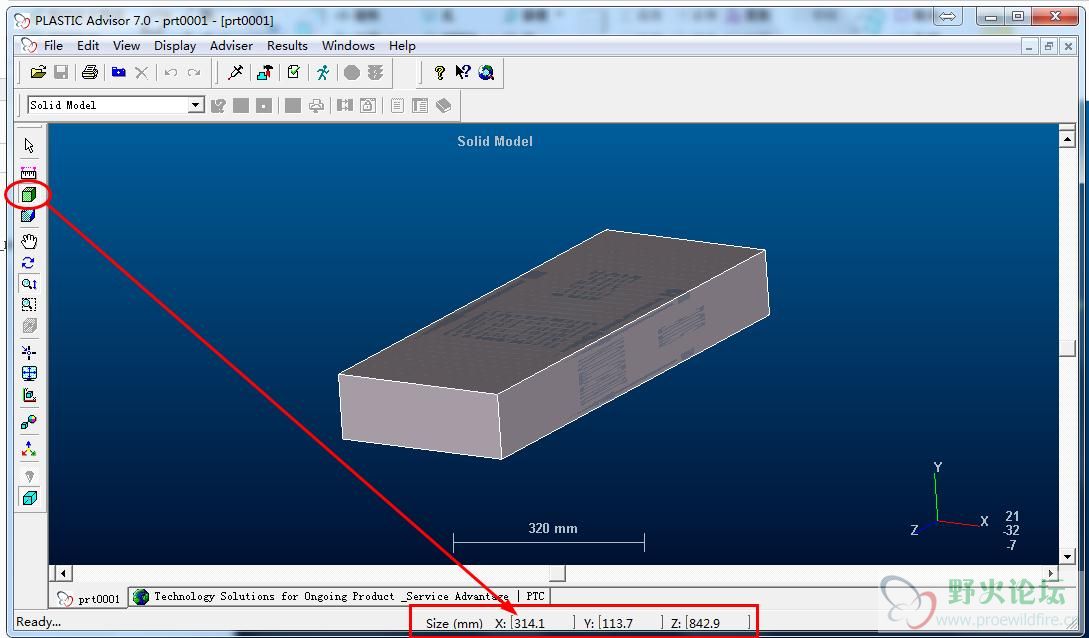The height and width of the screenshot is (638, 1089).
Task: Click the traffic light adviser icon
Action: [376, 72]
